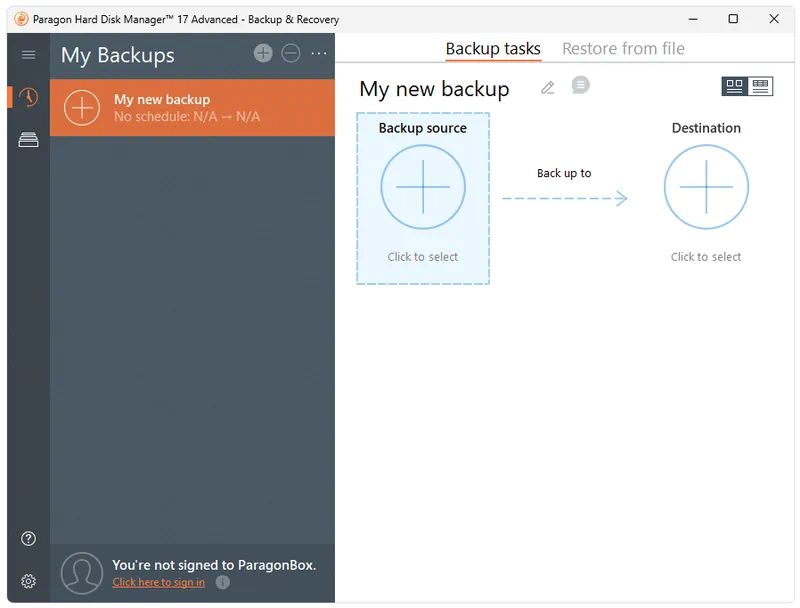Image resolution: width=800 pixels, height=608 pixels.
Task: Switch to the tile view layout
Action: coord(735,87)
